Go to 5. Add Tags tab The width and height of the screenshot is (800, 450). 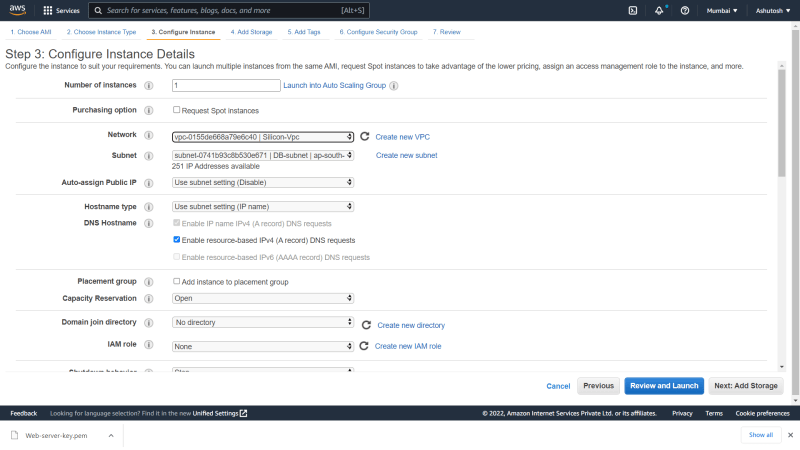click(304, 32)
